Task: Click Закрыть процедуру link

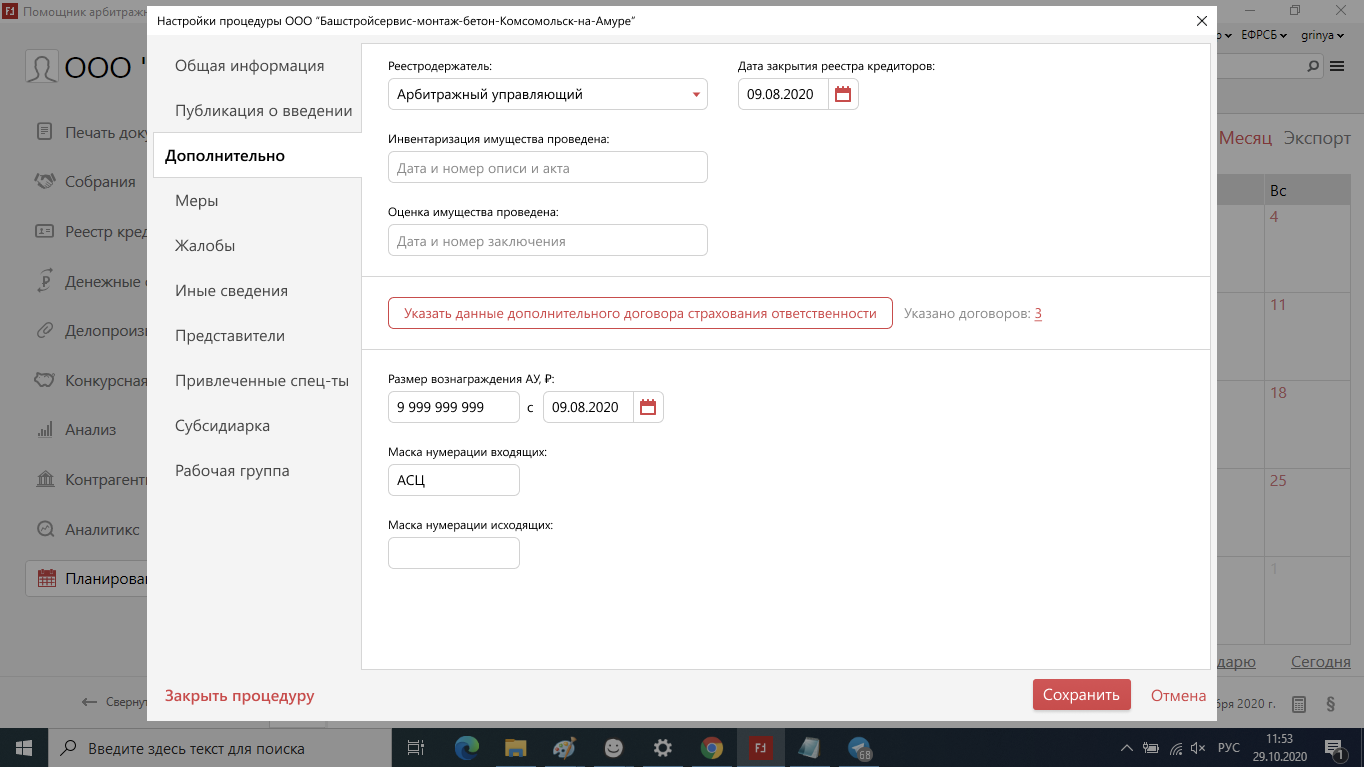Action: (x=239, y=696)
